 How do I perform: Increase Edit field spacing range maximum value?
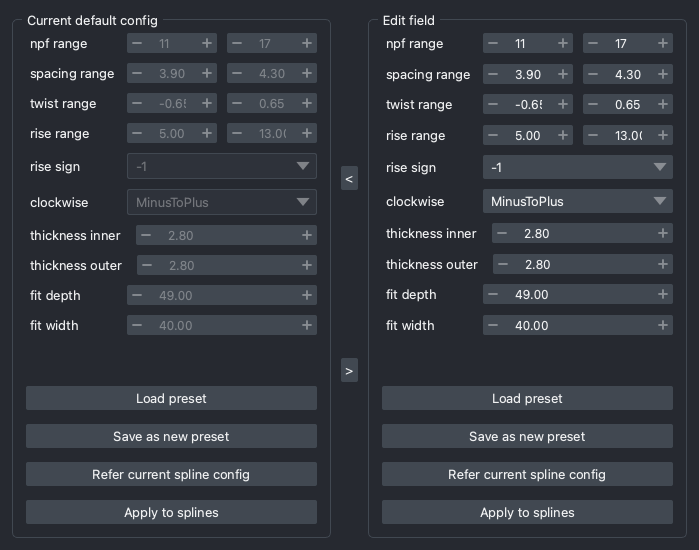tap(662, 74)
